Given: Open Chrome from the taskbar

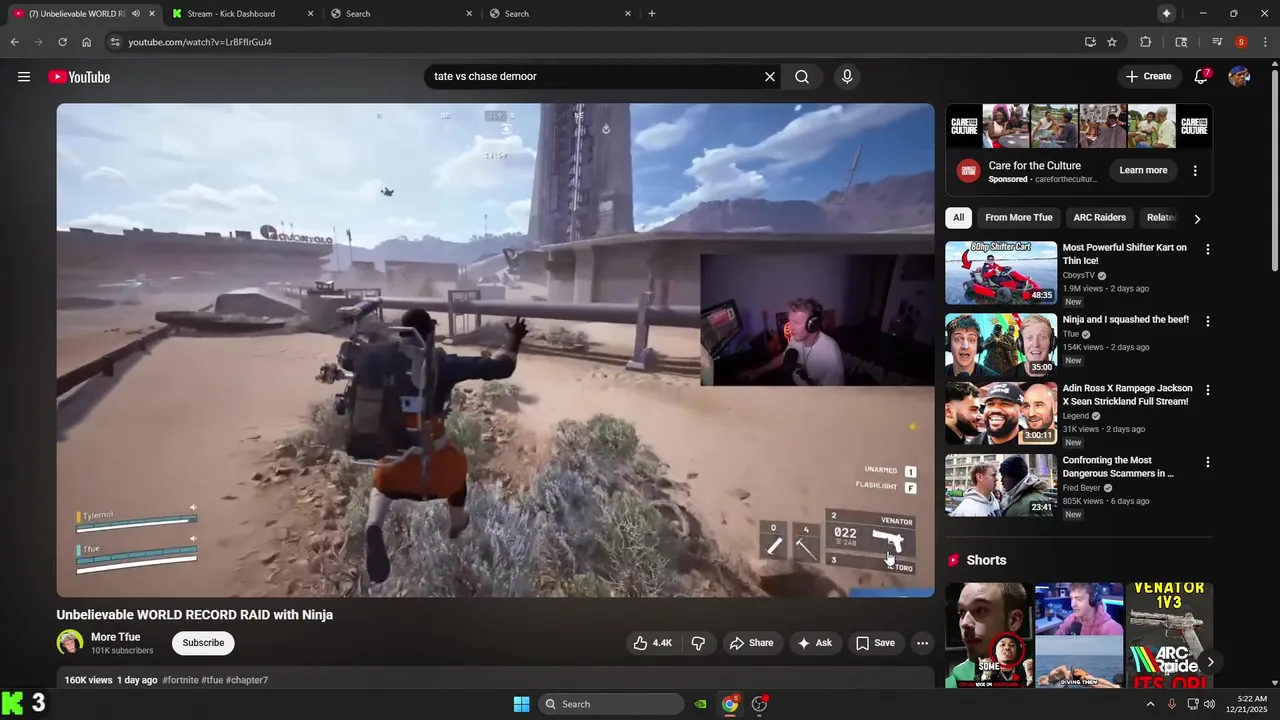Looking at the screenshot, I should pos(730,704).
